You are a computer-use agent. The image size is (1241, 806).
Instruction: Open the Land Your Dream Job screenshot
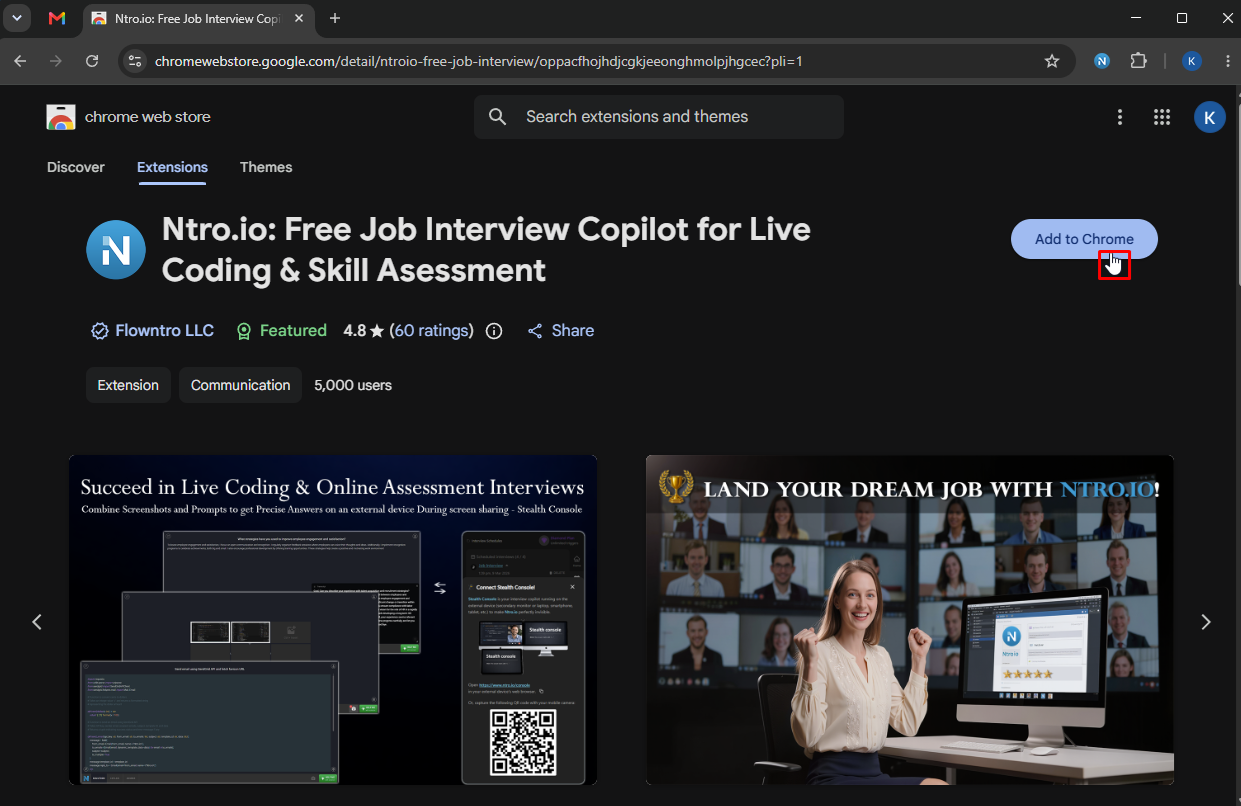pyautogui.click(x=910, y=620)
